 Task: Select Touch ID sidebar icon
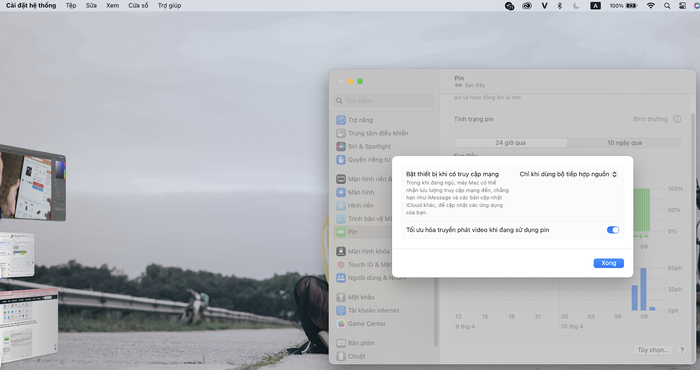pyautogui.click(x=341, y=265)
